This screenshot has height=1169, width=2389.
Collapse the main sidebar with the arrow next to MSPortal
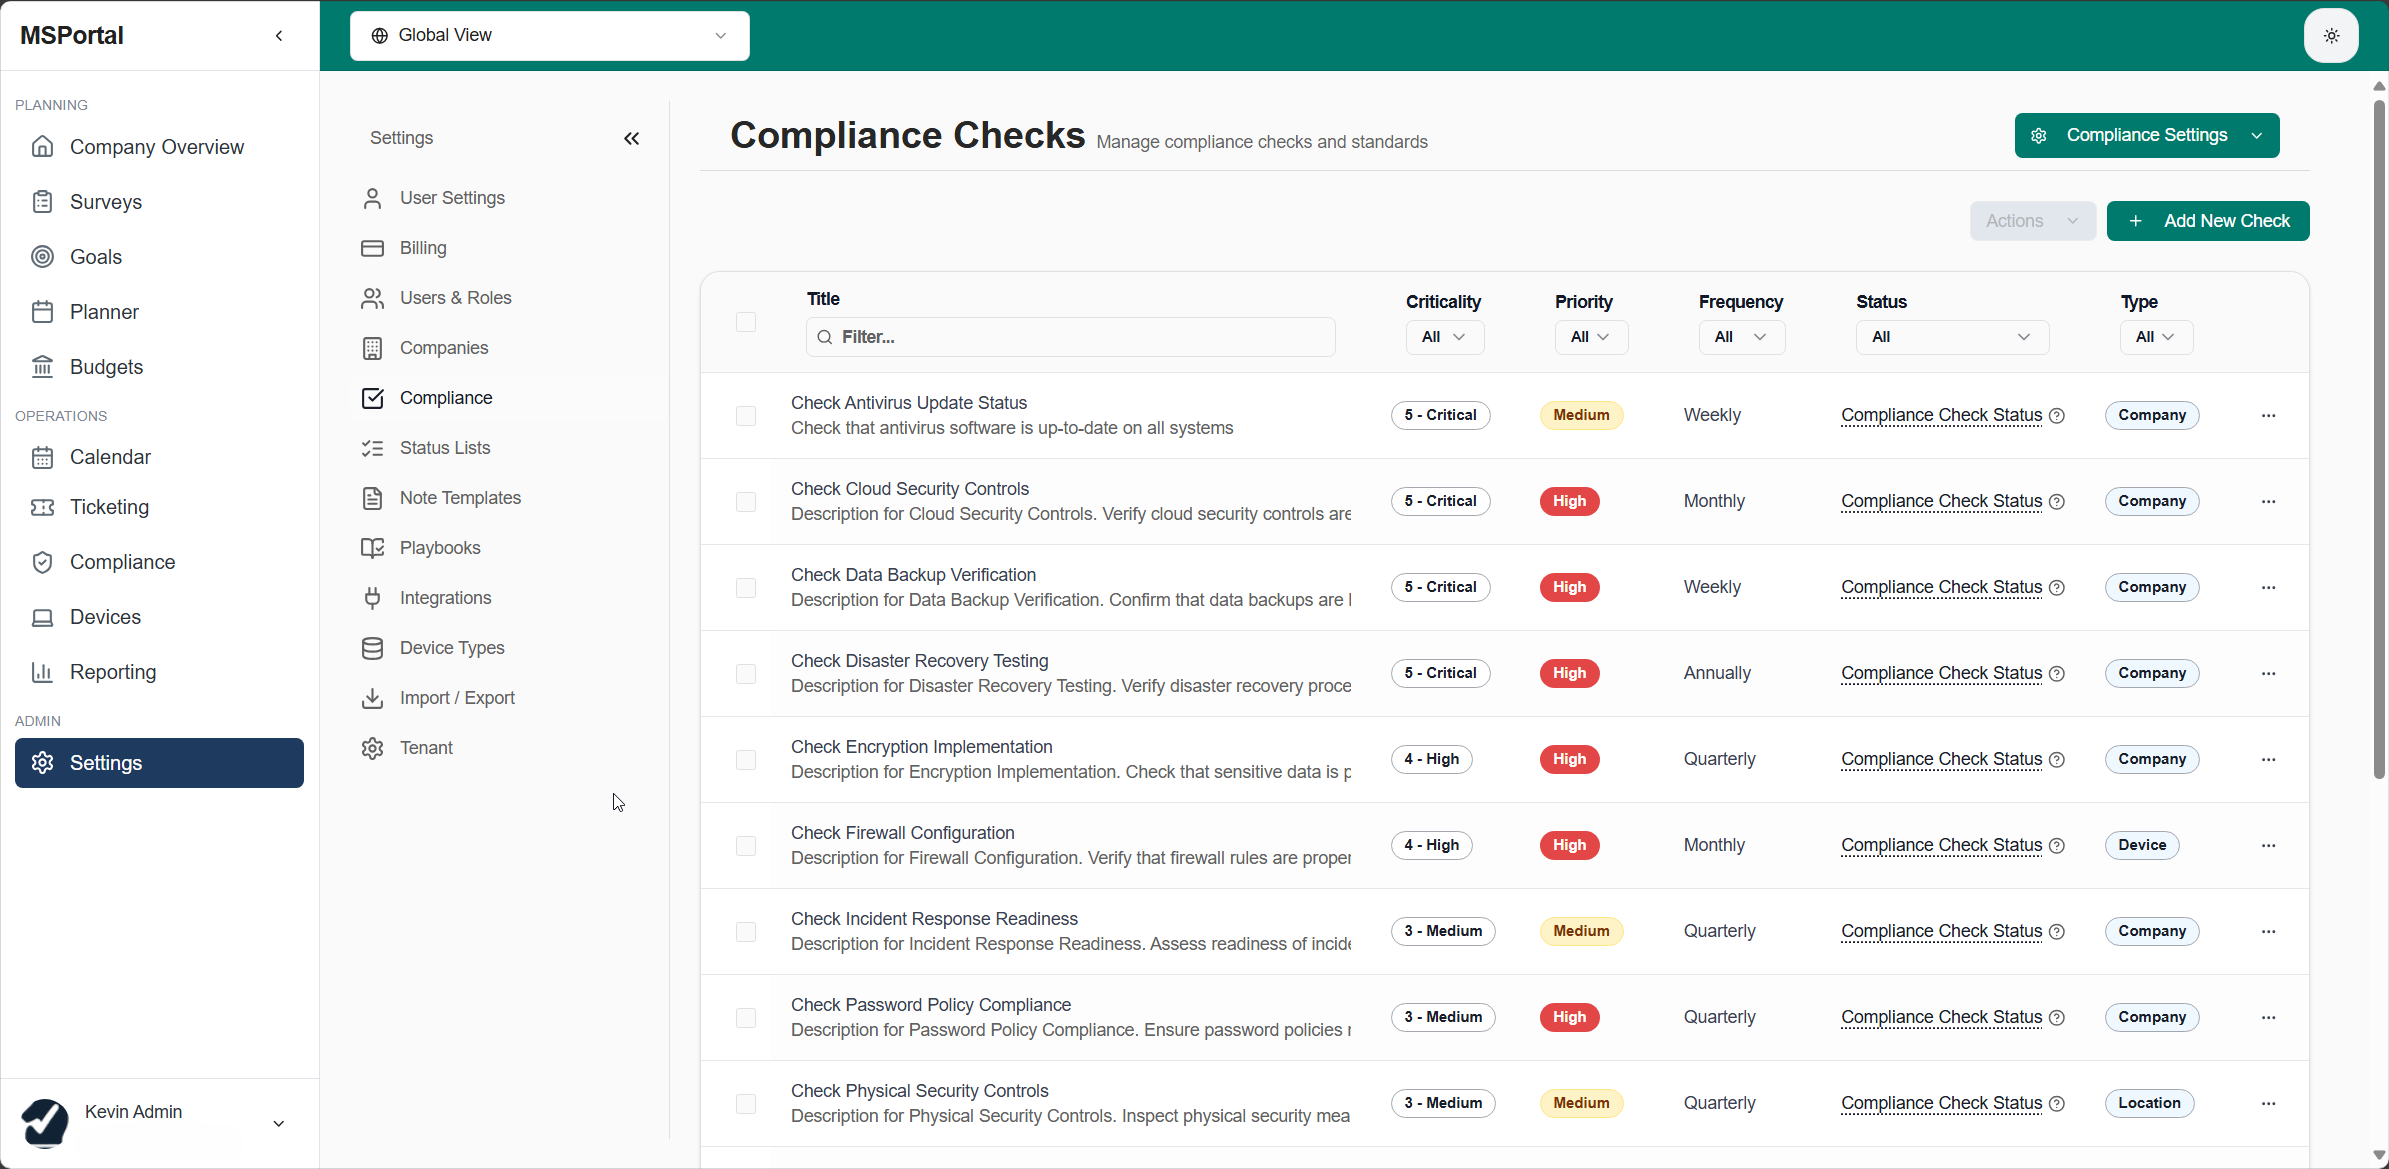click(279, 36)
